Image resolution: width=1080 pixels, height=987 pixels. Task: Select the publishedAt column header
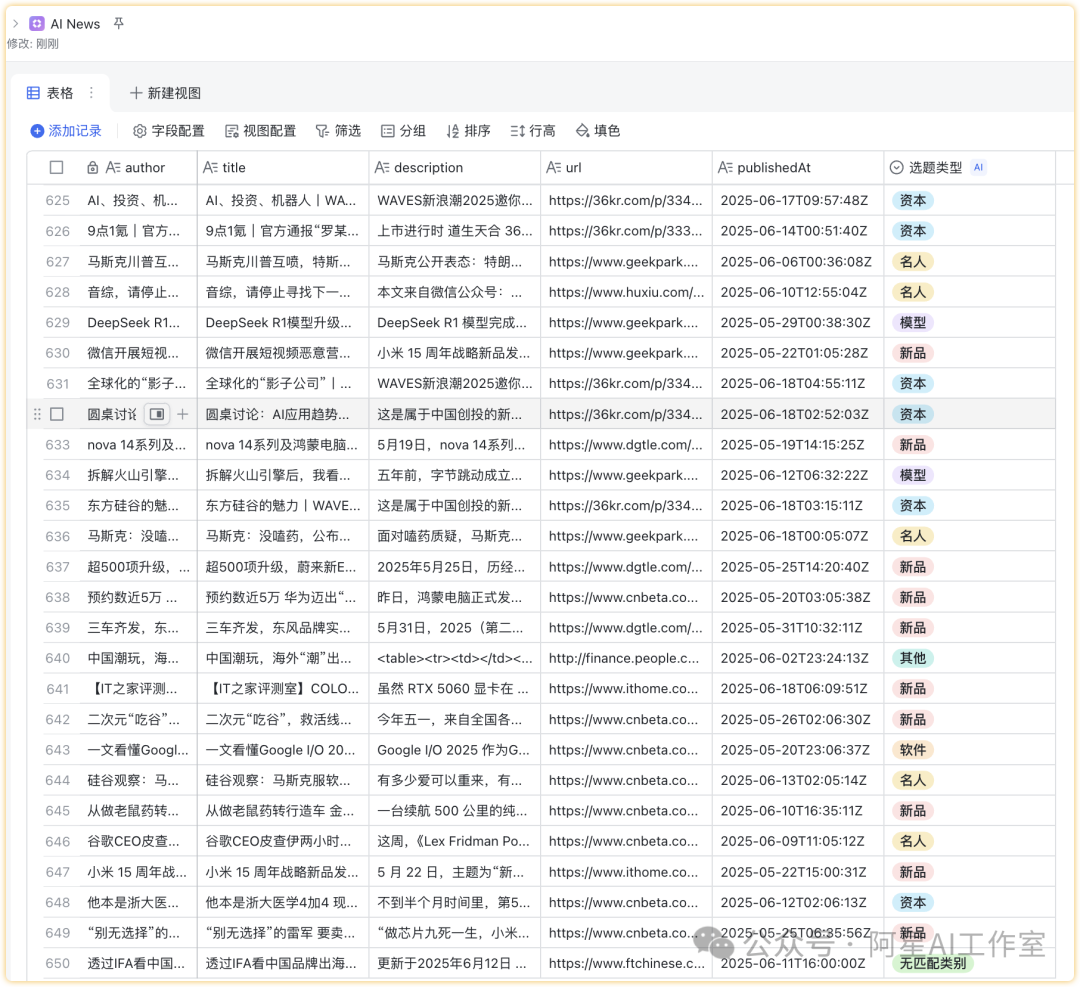pyautogui.click(x=798, y=167)
